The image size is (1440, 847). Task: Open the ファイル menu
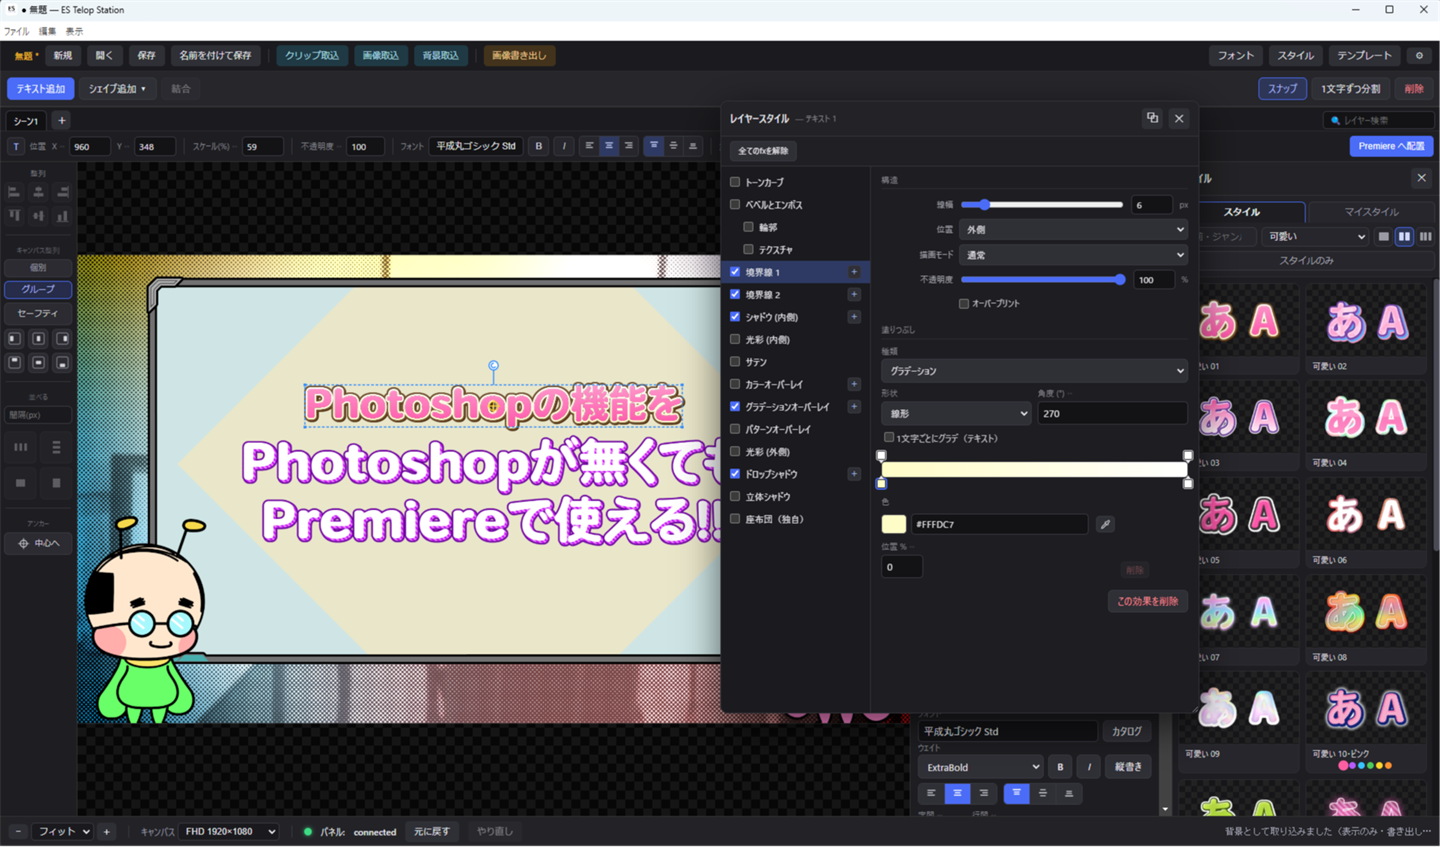click(17, 32)
